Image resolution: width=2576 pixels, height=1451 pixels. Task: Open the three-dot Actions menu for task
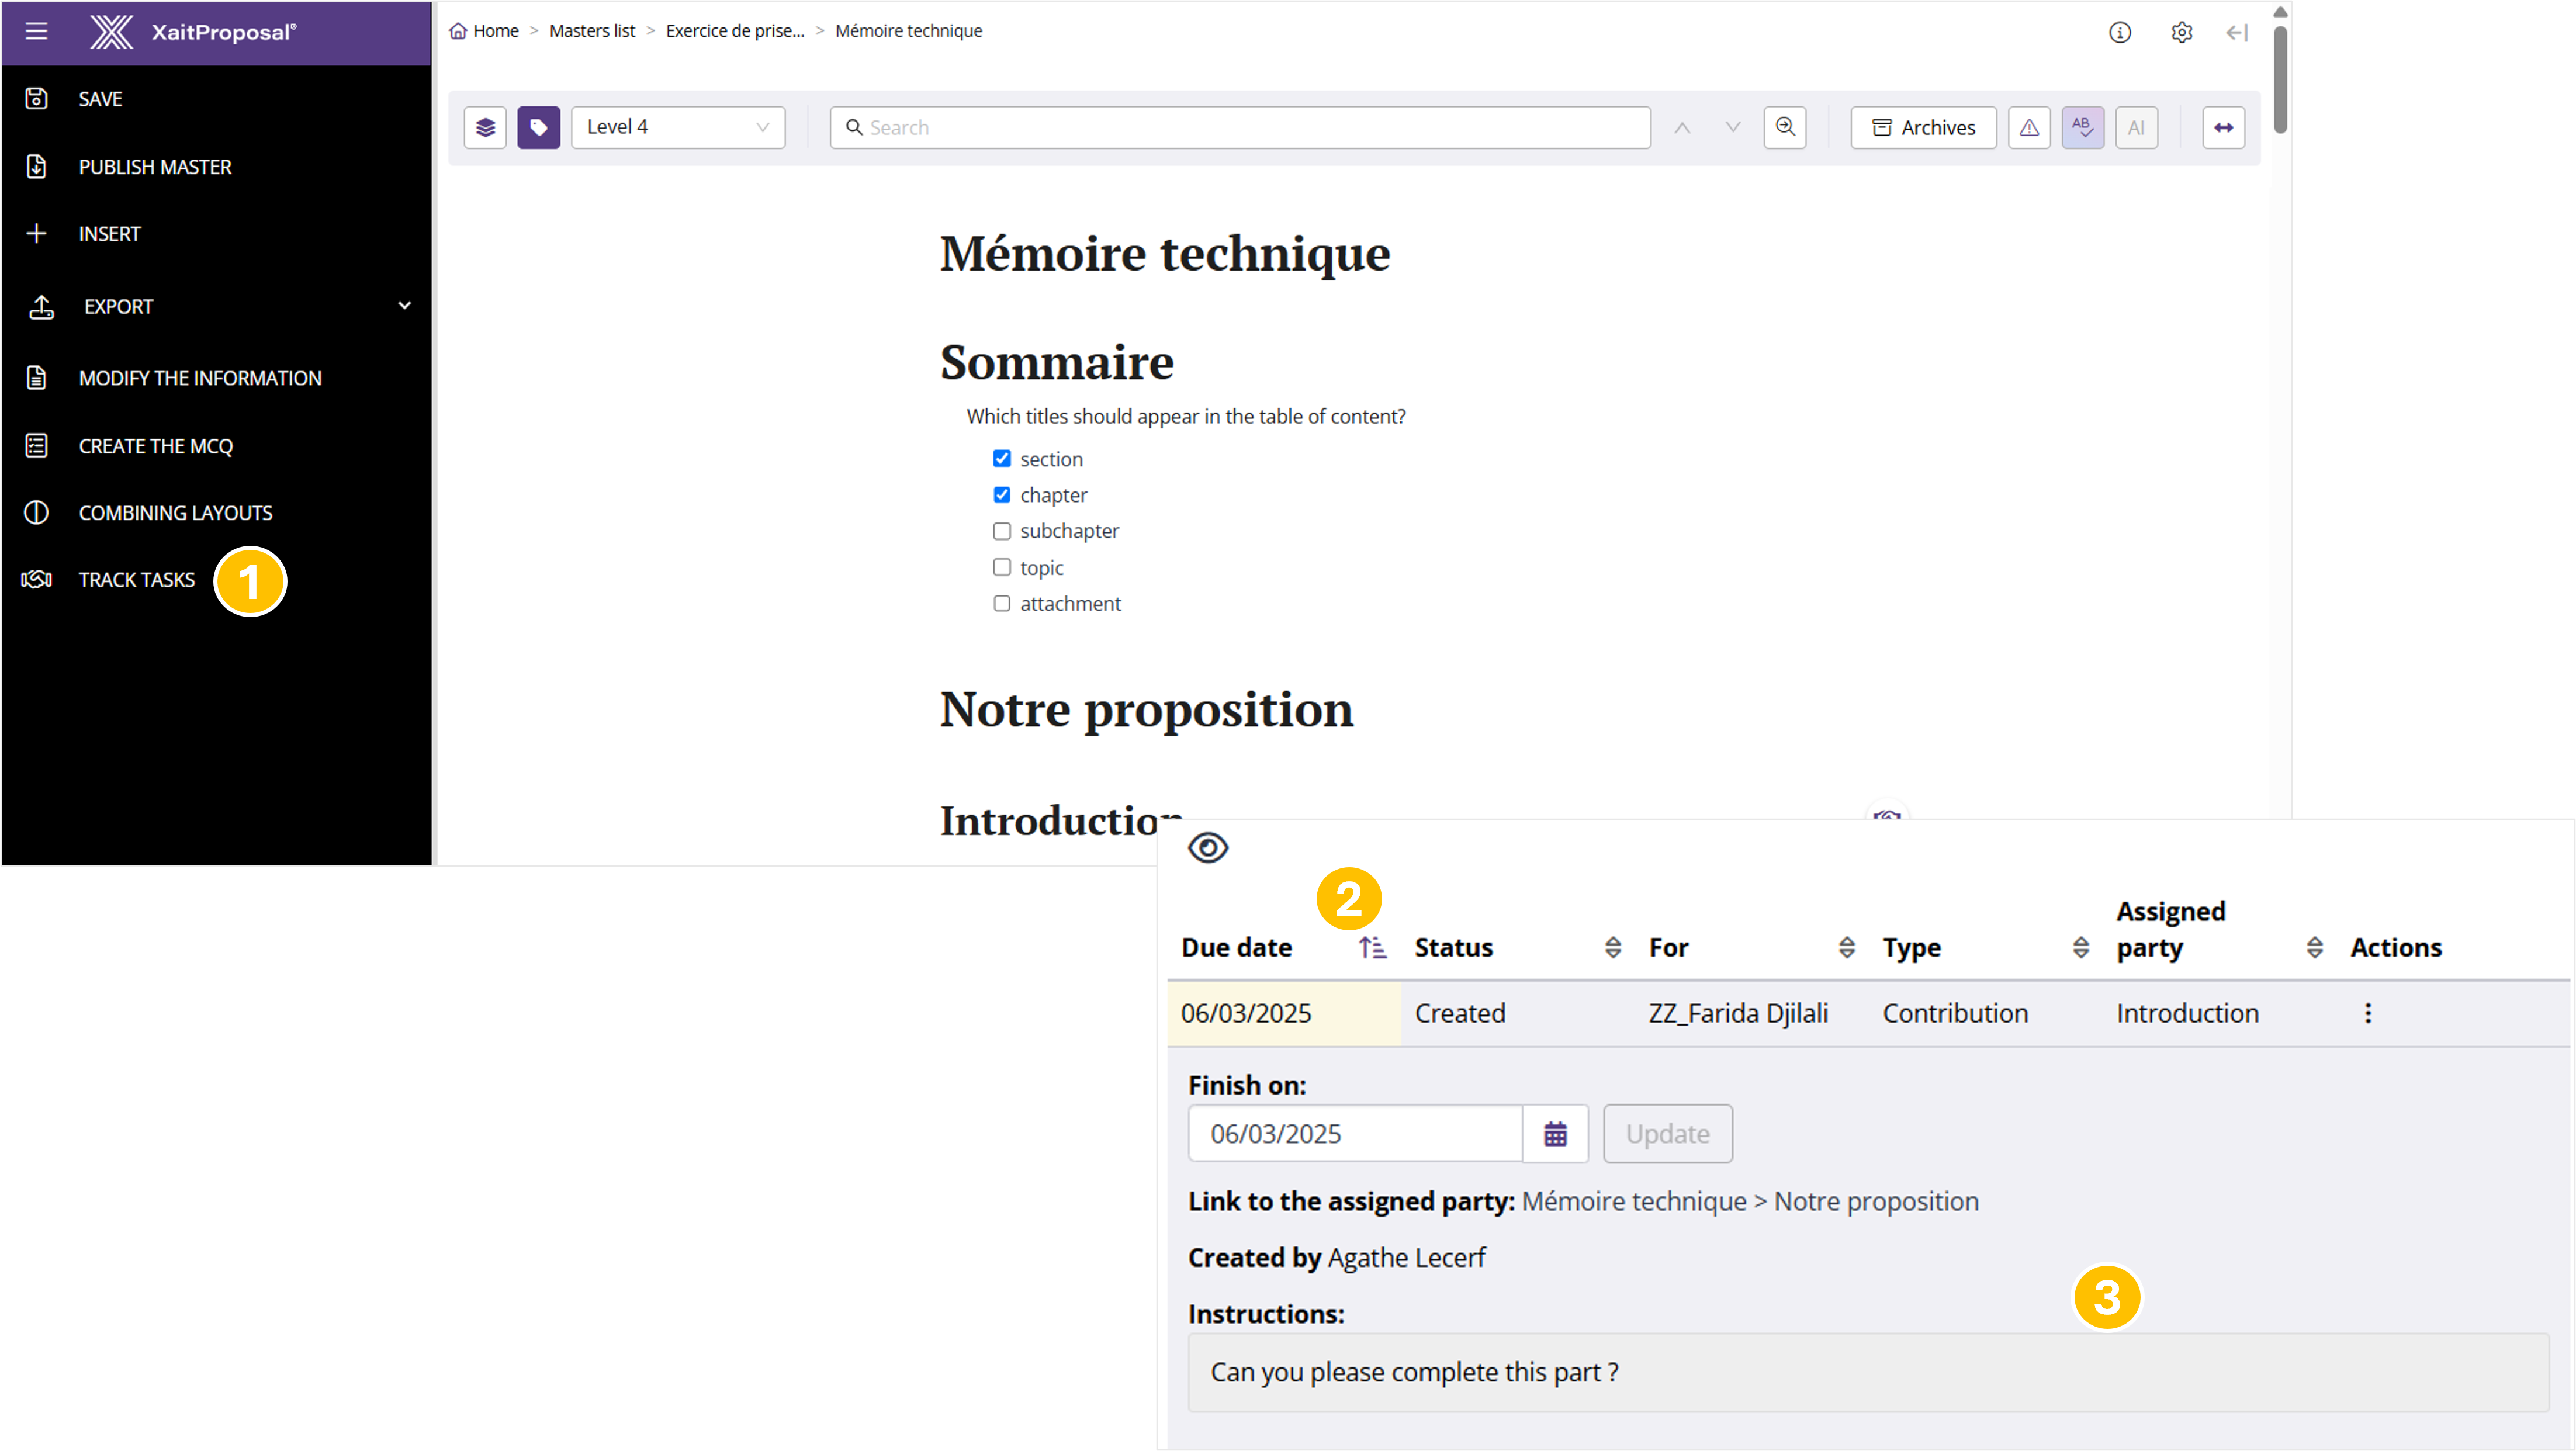coord(2368,1013)
